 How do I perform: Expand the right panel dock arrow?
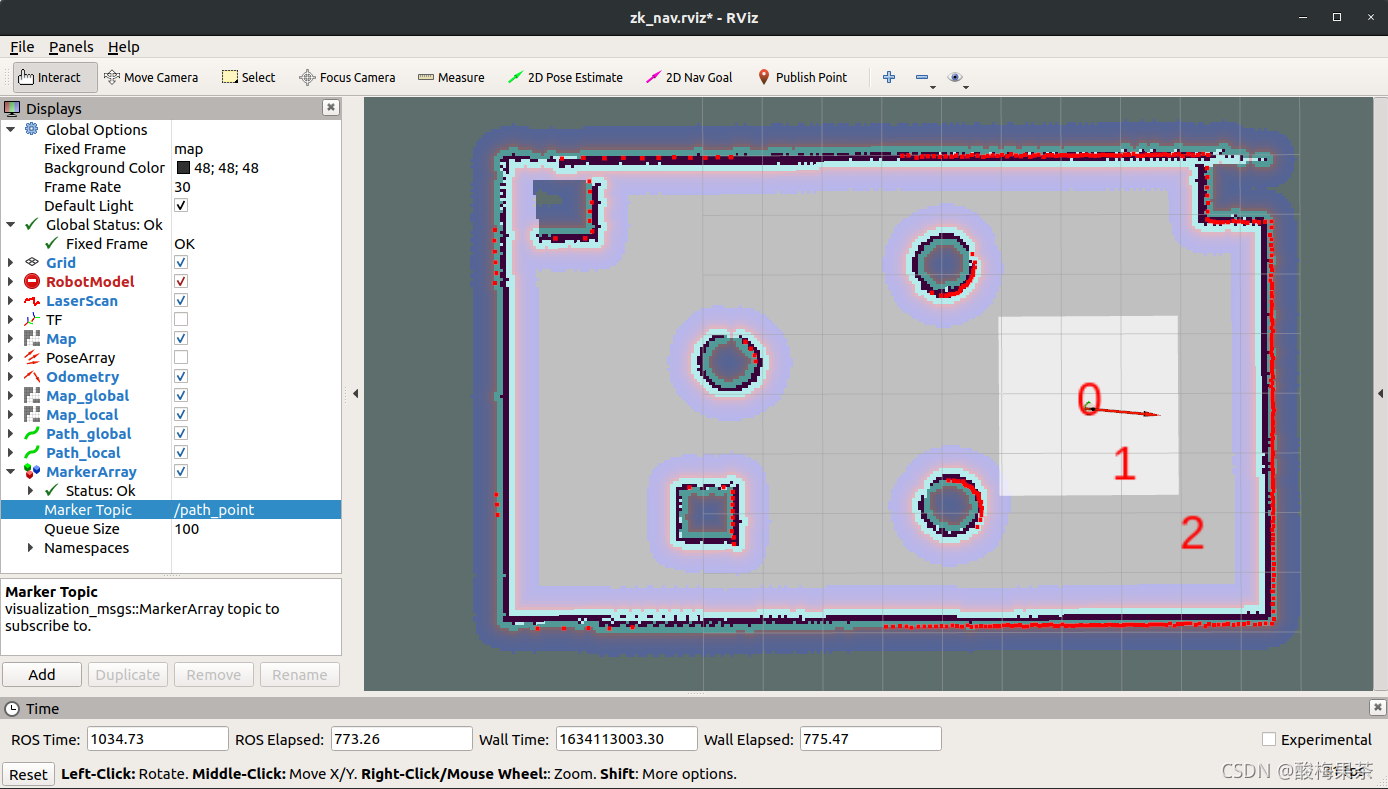click(x=1380, y=394)
